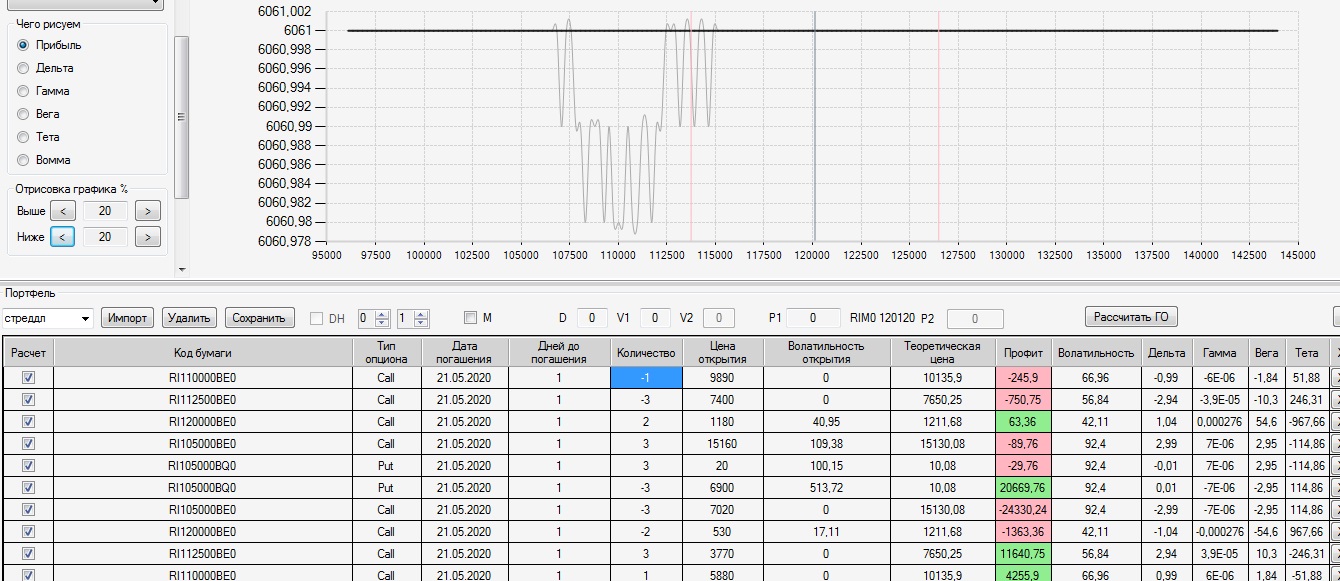
Task: Click the V1 input field
Action: coord(655,318)
